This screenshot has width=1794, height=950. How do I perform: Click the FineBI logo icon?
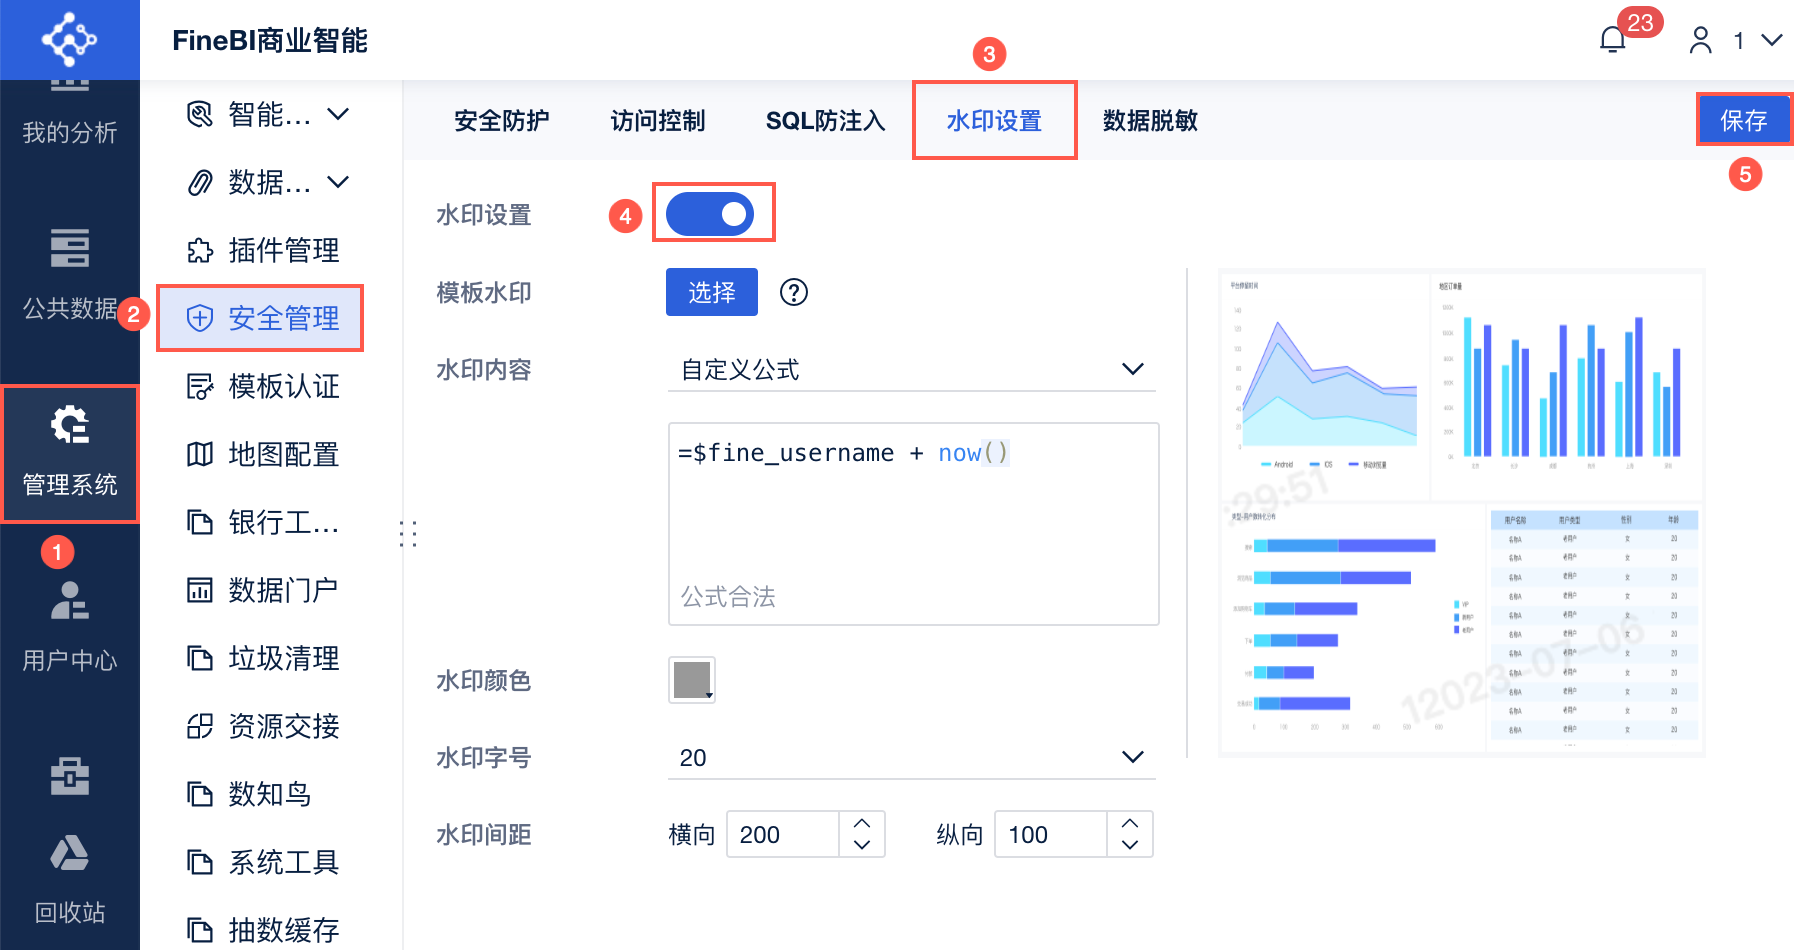(x=69, y=40)
